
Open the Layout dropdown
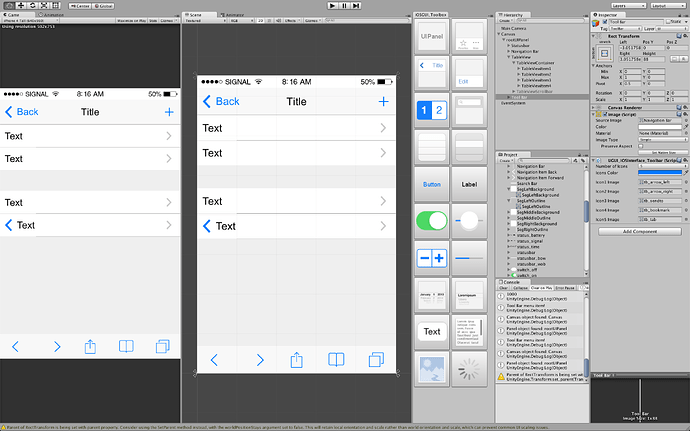point(667,6)
